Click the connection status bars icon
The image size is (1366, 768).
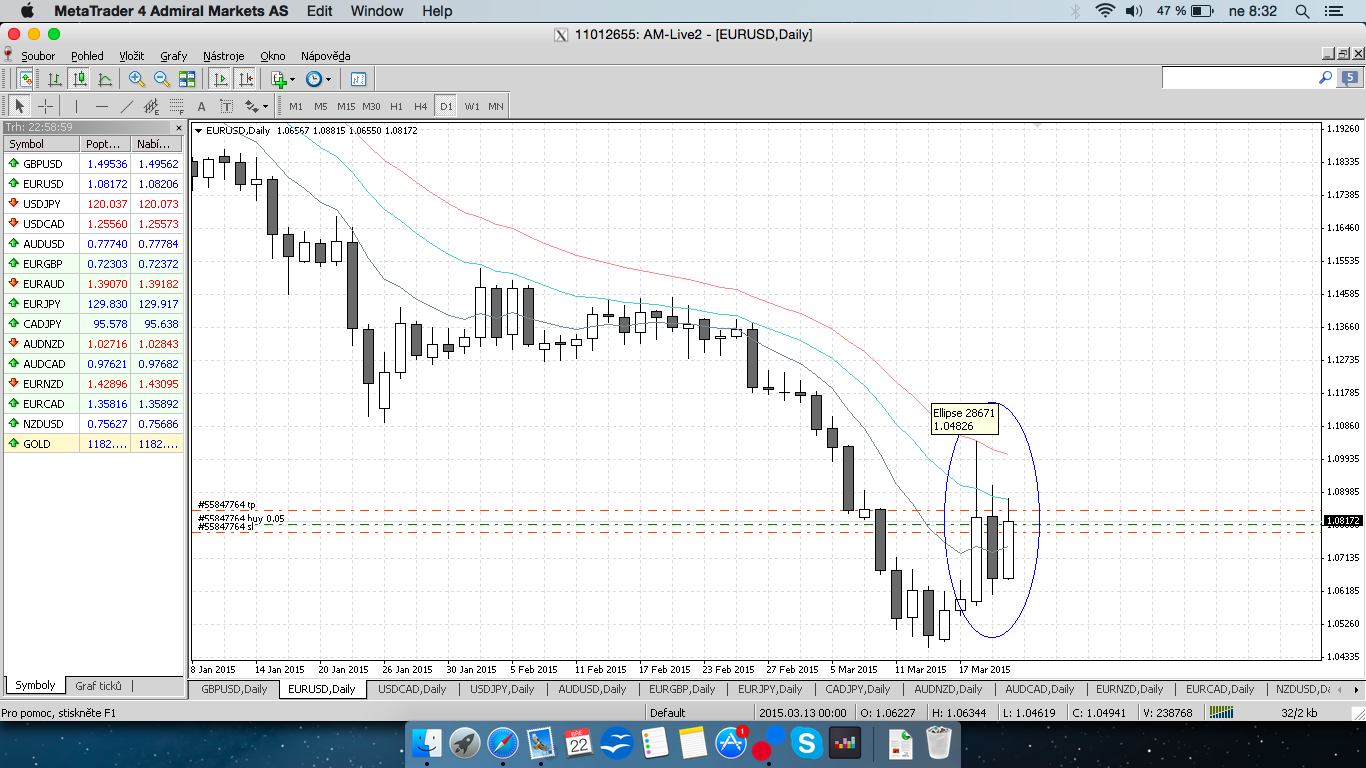1222,713
